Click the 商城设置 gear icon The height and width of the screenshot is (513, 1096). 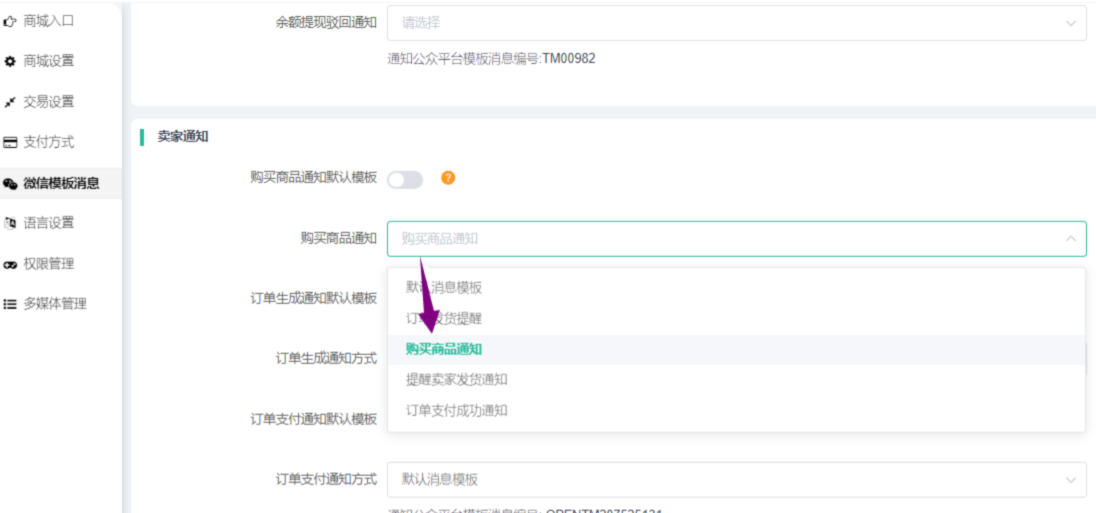click(10, 61)
